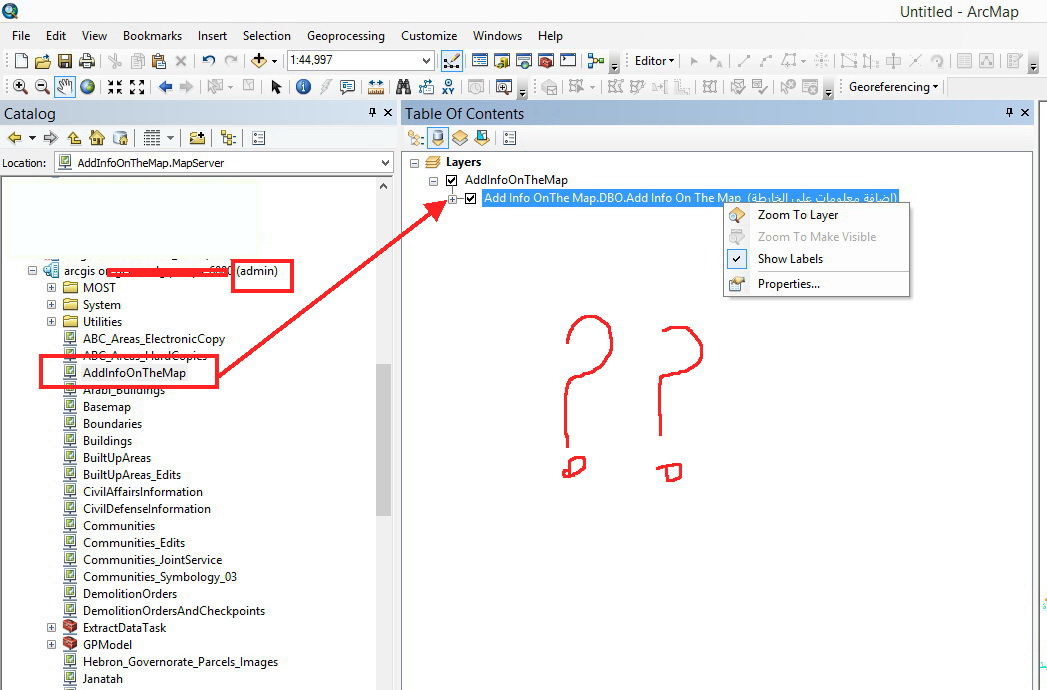Image resolution: width=1047 pixels, height=690 pixels.
Task: Open ModelBuilder window icon
Action: pyautogui.click(x=595, y=61)
